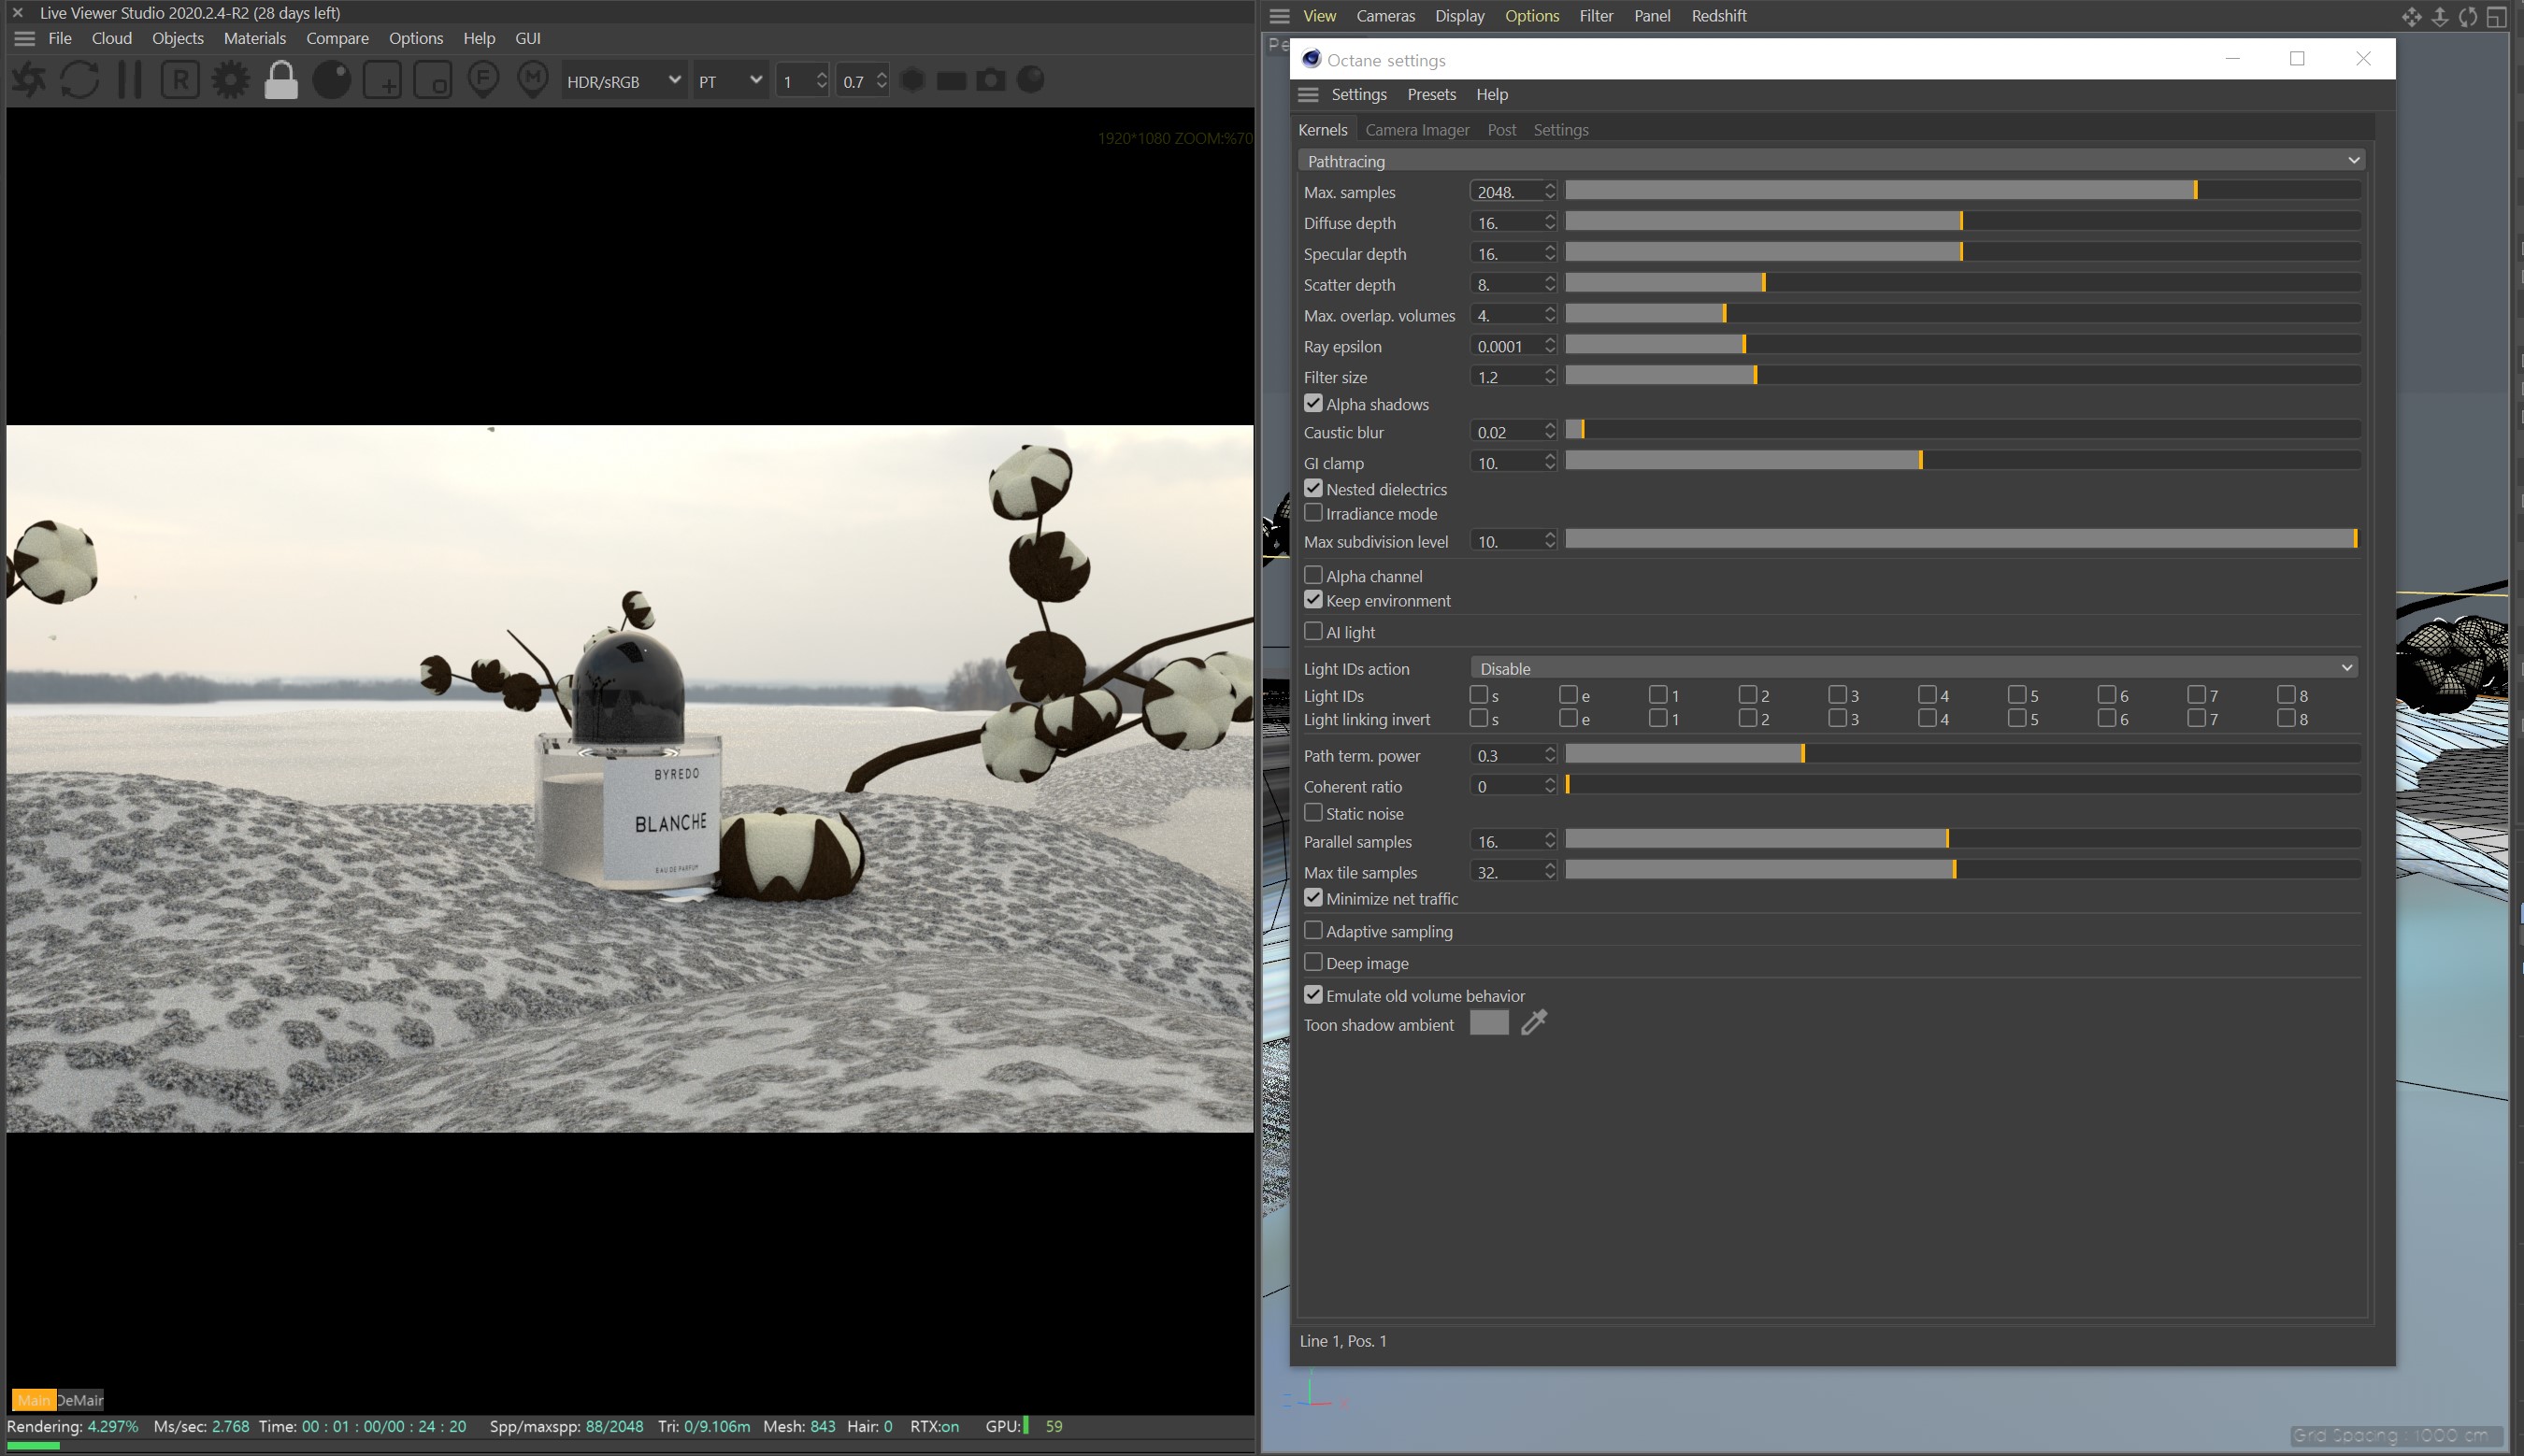The image size is (2524, 1456).
Task: Check Light IDs checkbox labeled s
Action: coord(1478,694)
